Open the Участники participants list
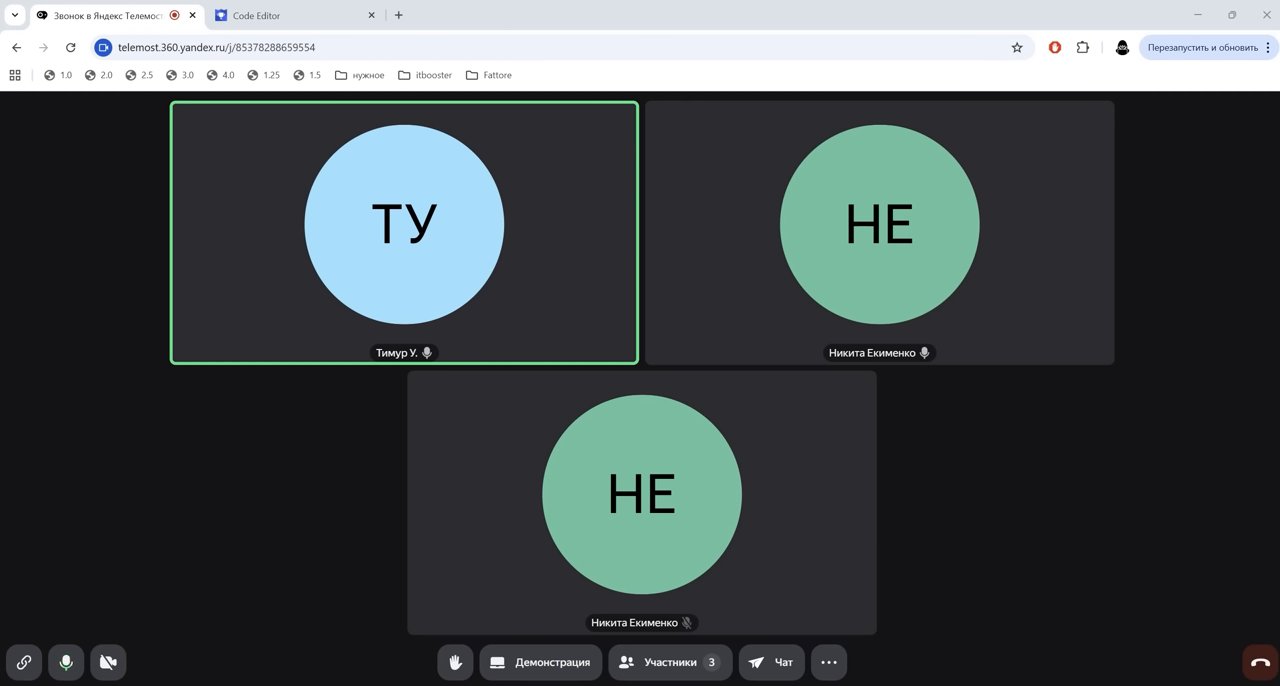Screen dimensions: 1280x686 click(x=670, y=662)
